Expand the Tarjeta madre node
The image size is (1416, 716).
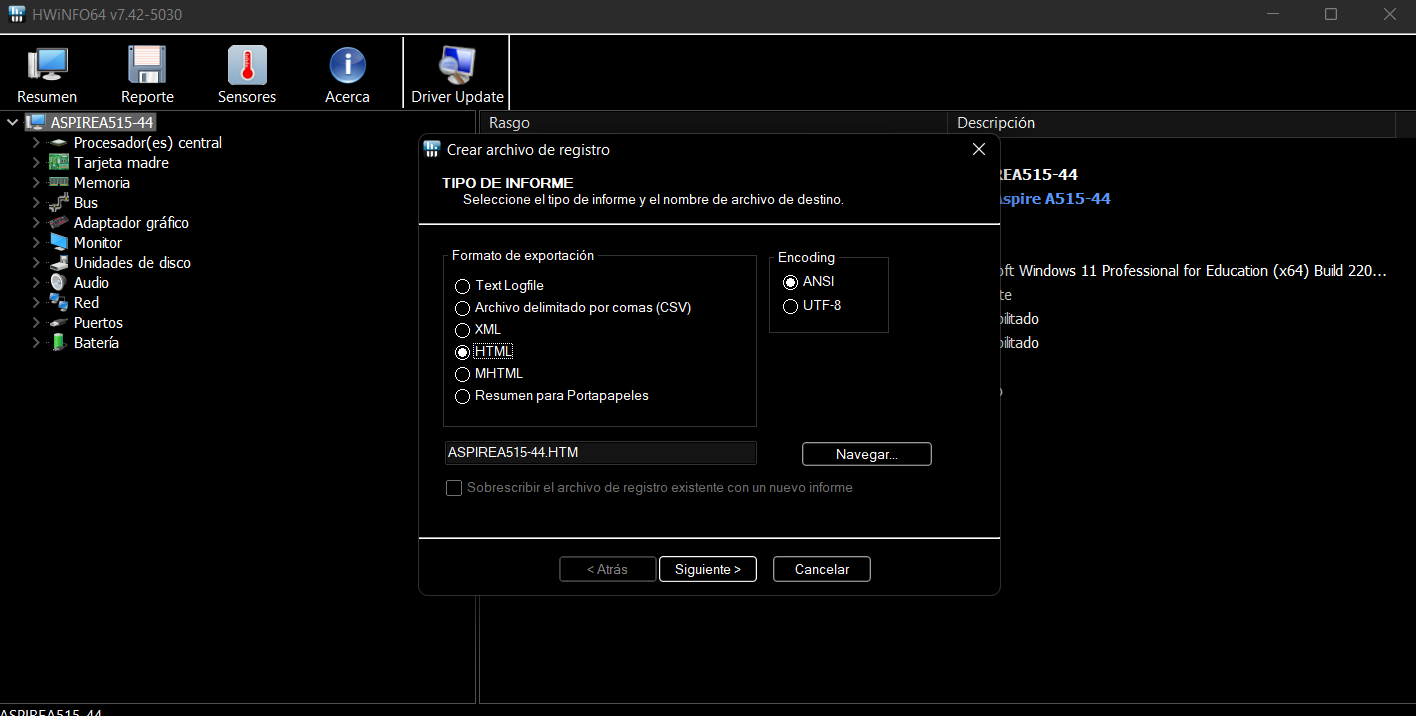(36, 163)
